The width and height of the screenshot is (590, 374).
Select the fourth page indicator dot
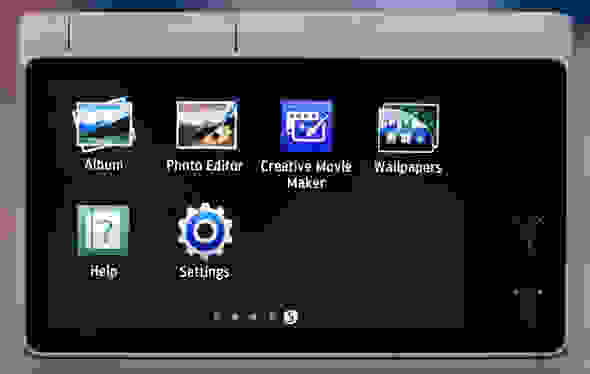tap(272, 316)
